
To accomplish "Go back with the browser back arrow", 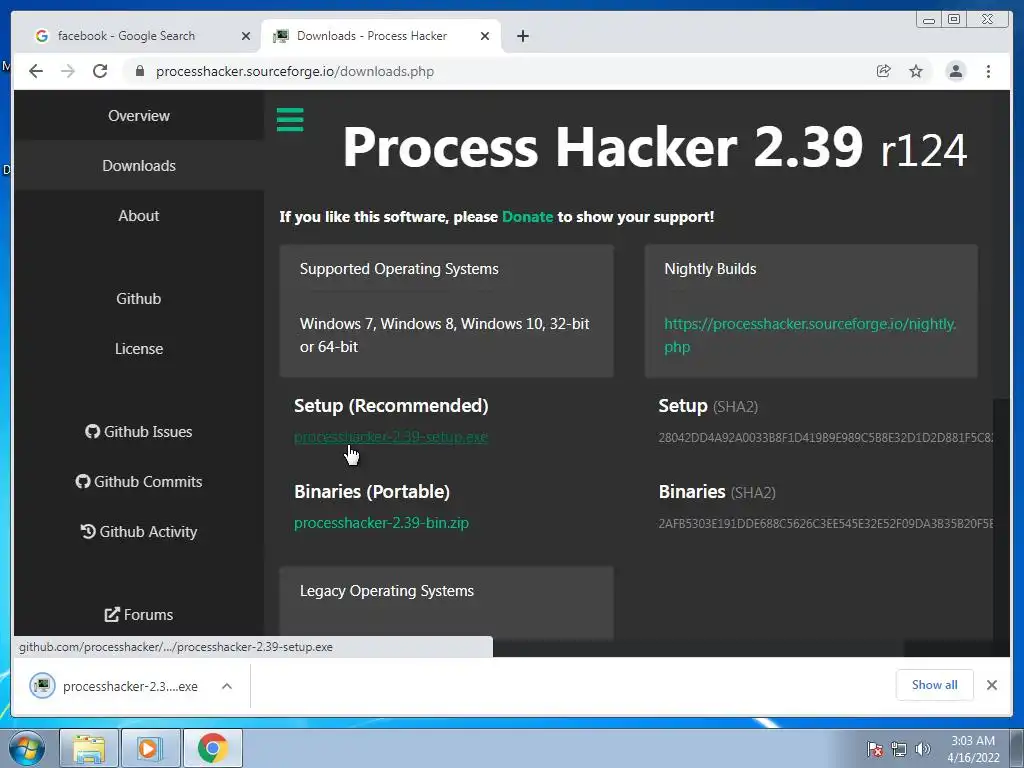I will [36, 71].
